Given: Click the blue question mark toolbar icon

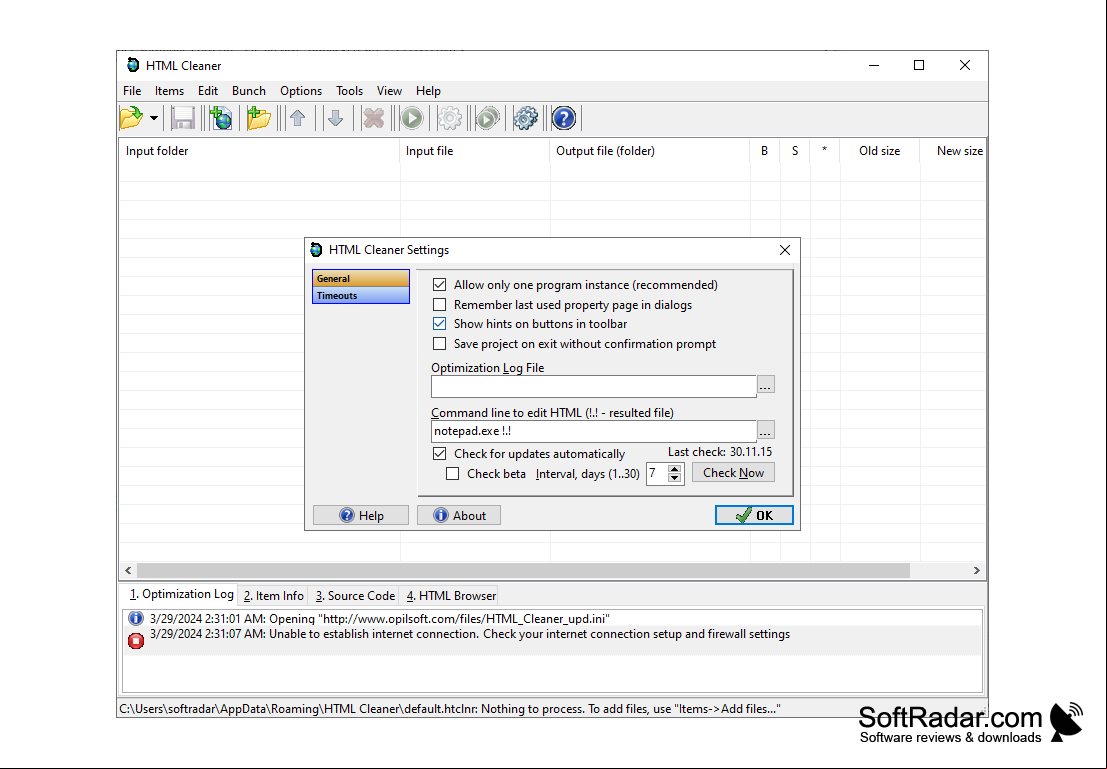Looking at the screenshot, I should [x=563, y=118].
